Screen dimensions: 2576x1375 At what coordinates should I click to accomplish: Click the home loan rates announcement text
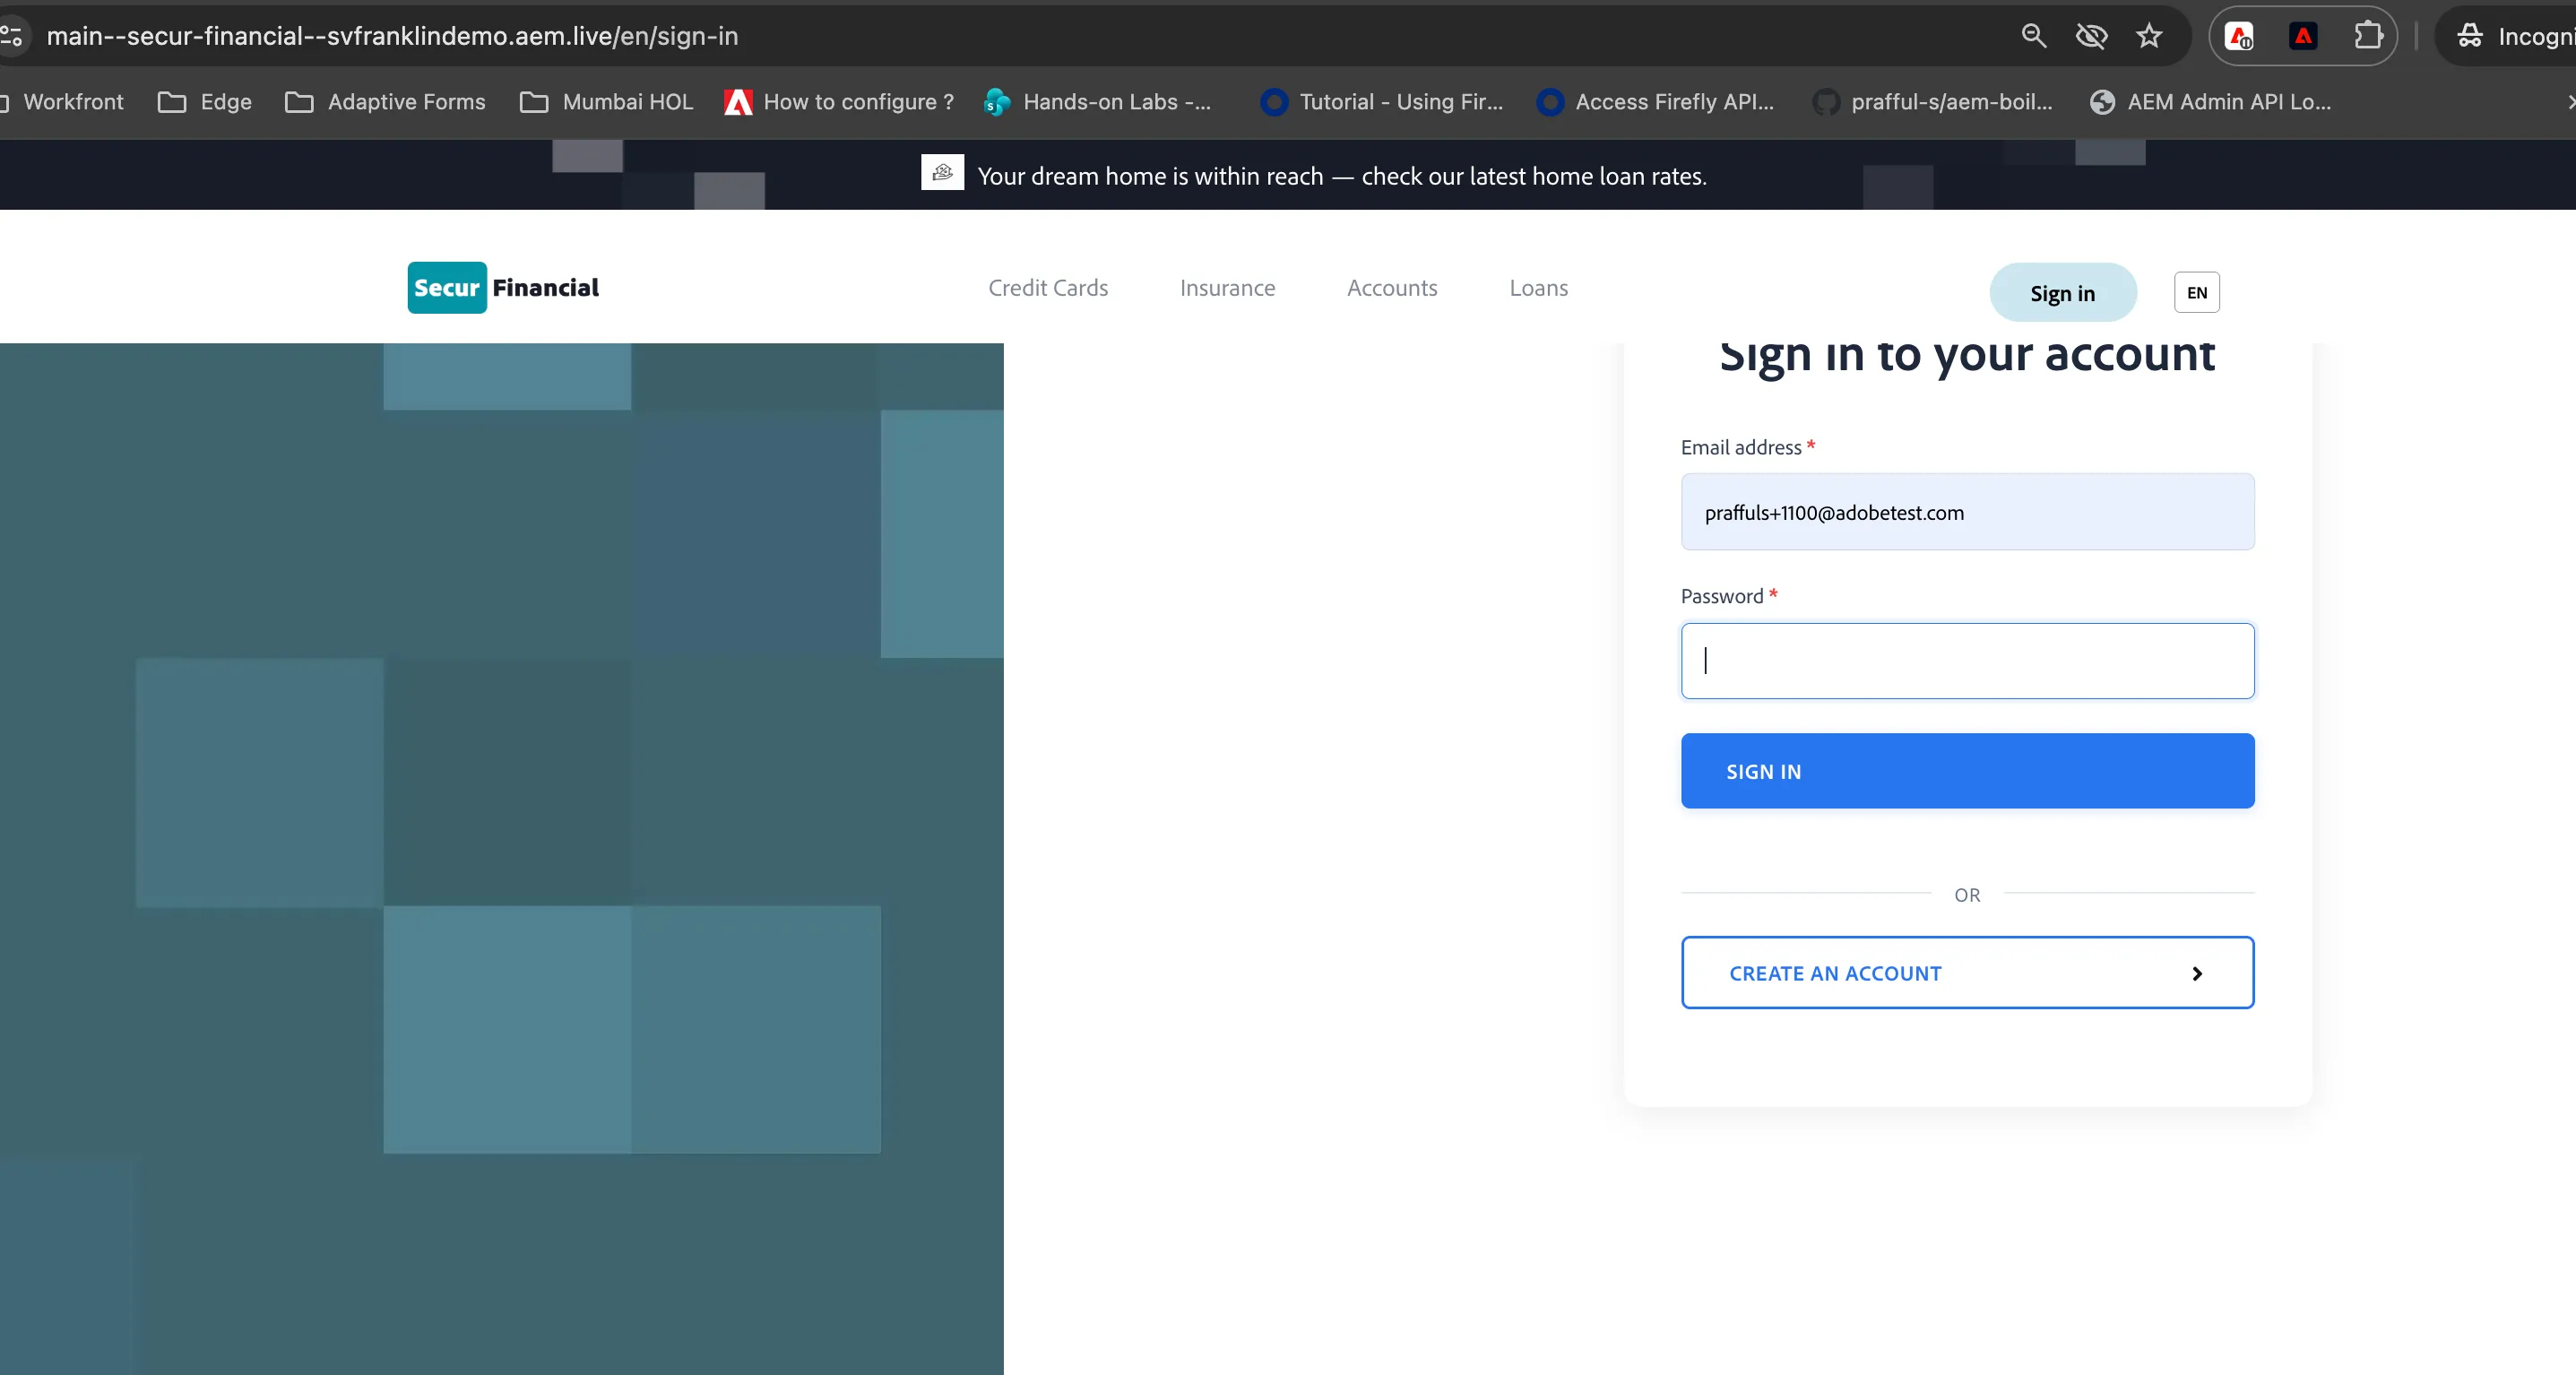1342,176
